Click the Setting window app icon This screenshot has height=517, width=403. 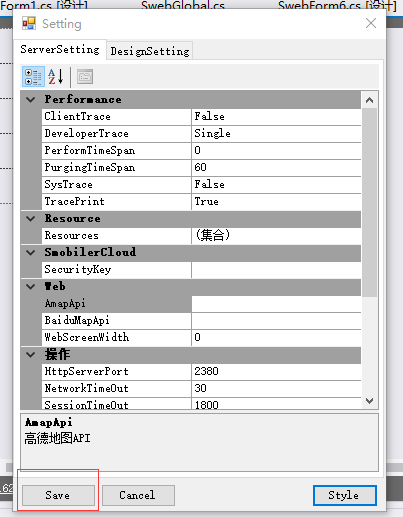tap(29, 23)
